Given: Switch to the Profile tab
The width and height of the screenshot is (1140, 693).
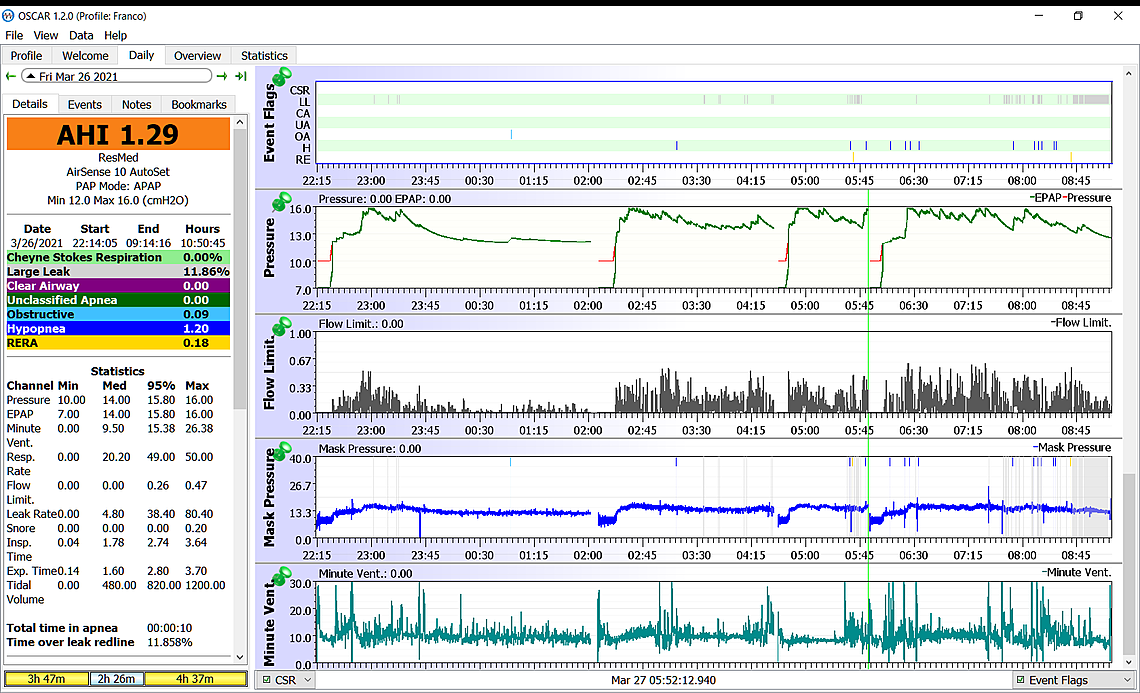Looking at the screenshot, I should [x=26, y=56].
